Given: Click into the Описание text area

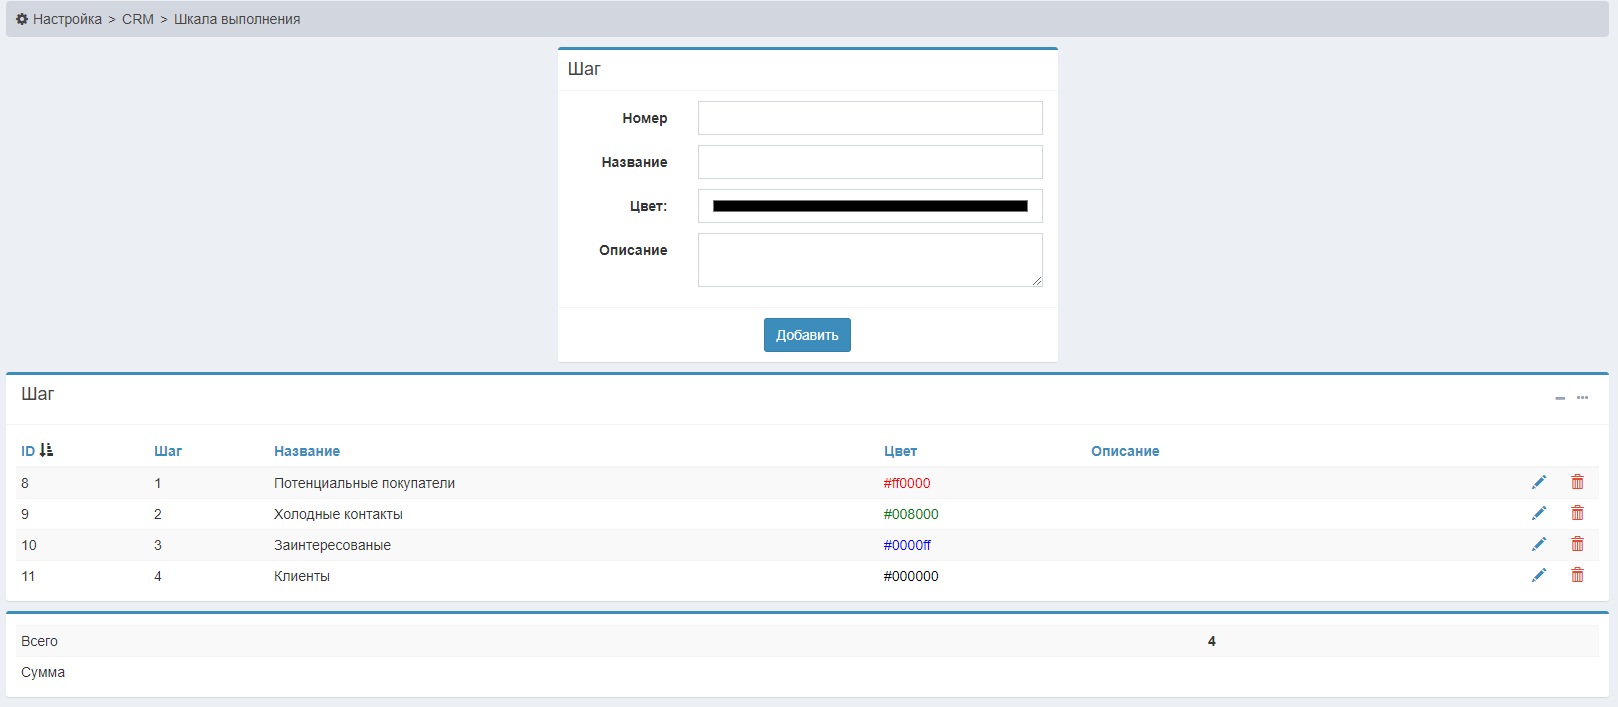Looking at the screenshot, I should [x=870, y=260].
